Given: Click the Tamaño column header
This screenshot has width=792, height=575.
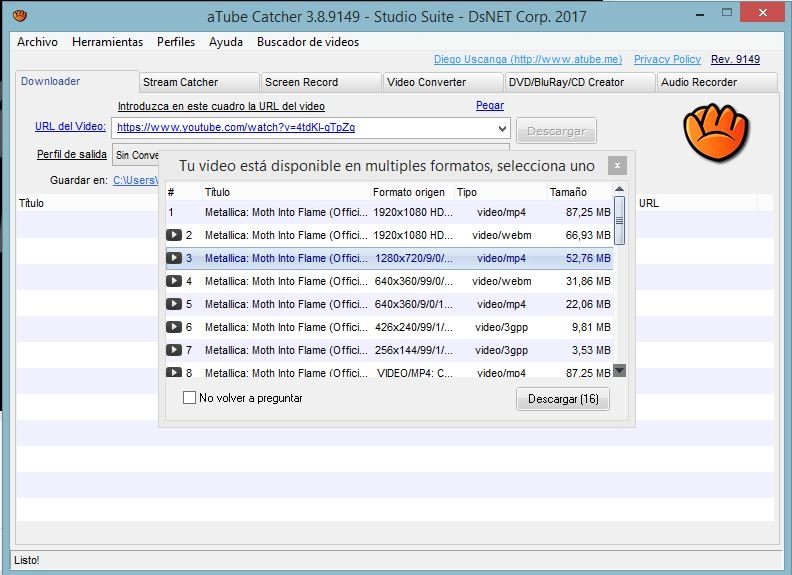Looking at the screenshot, I should click(x=580, y=192).
